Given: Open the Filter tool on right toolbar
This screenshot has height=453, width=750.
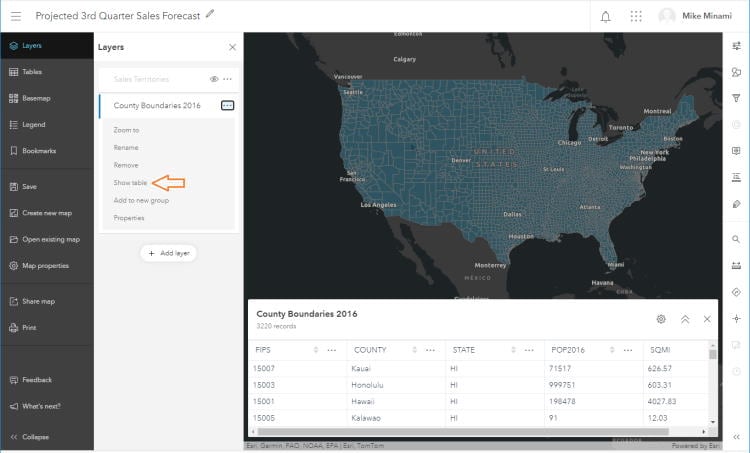Looking at the screenshot, I should (736, 98).
